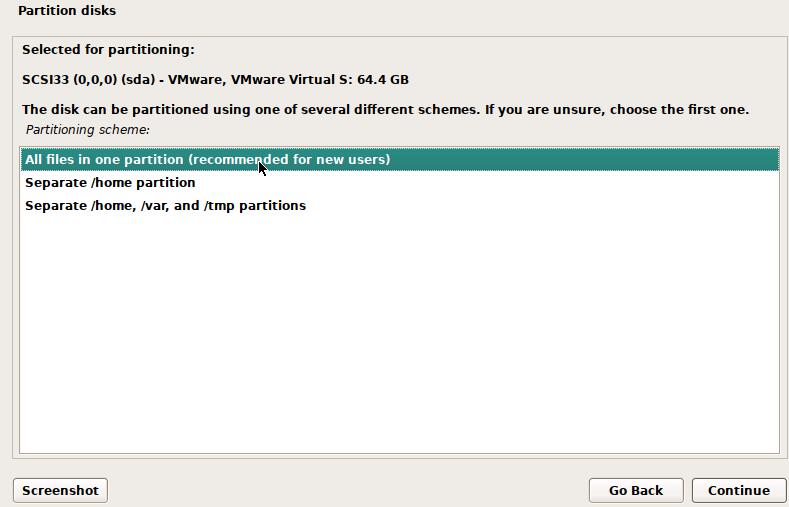
Task: Click the Partition disks heading
Action: pyautogui.click(x=66, y=11)
